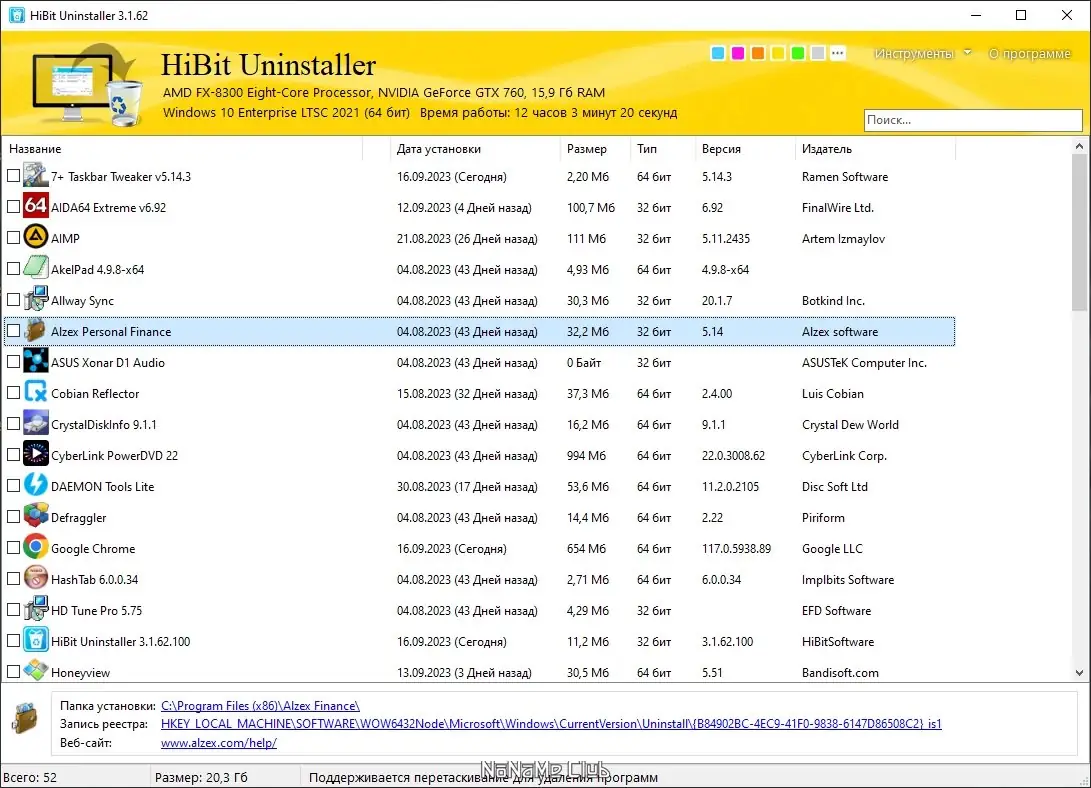Enable the Cobian Reflector checkbox

click(x=13, y=393)
